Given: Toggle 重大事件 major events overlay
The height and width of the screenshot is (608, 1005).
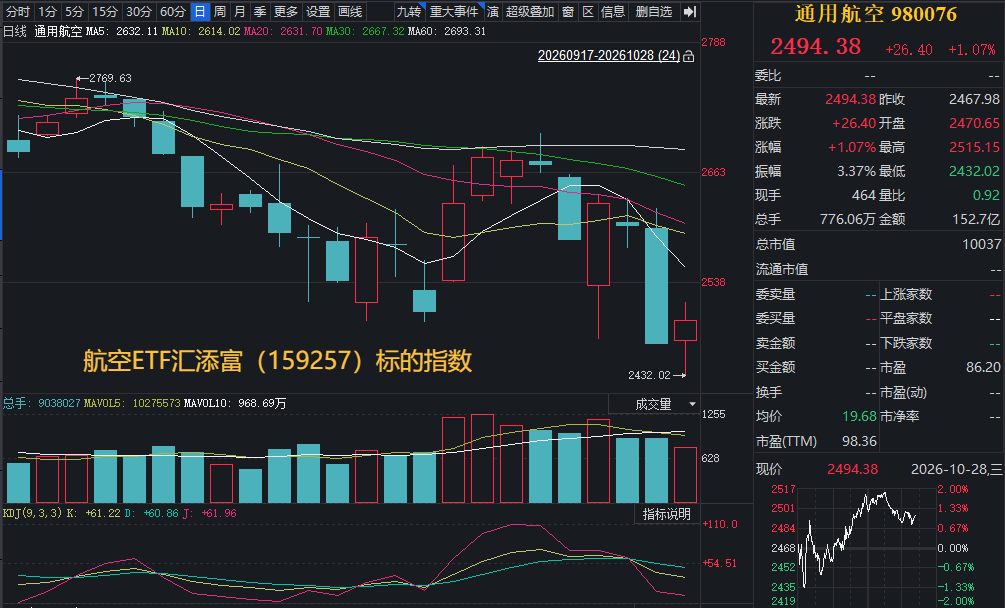Looking at the screenshot, I should [x=454, y=12].
